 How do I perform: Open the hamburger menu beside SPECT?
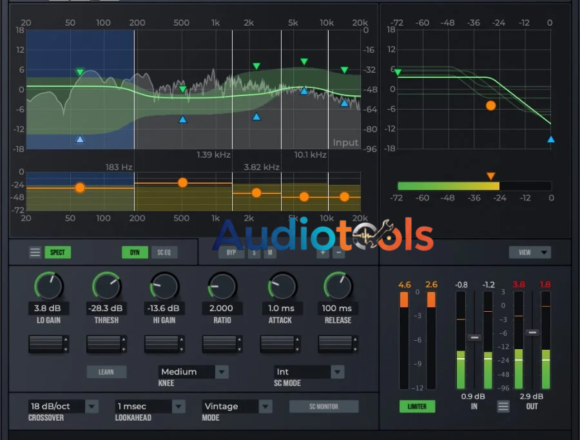coord(35,253)
